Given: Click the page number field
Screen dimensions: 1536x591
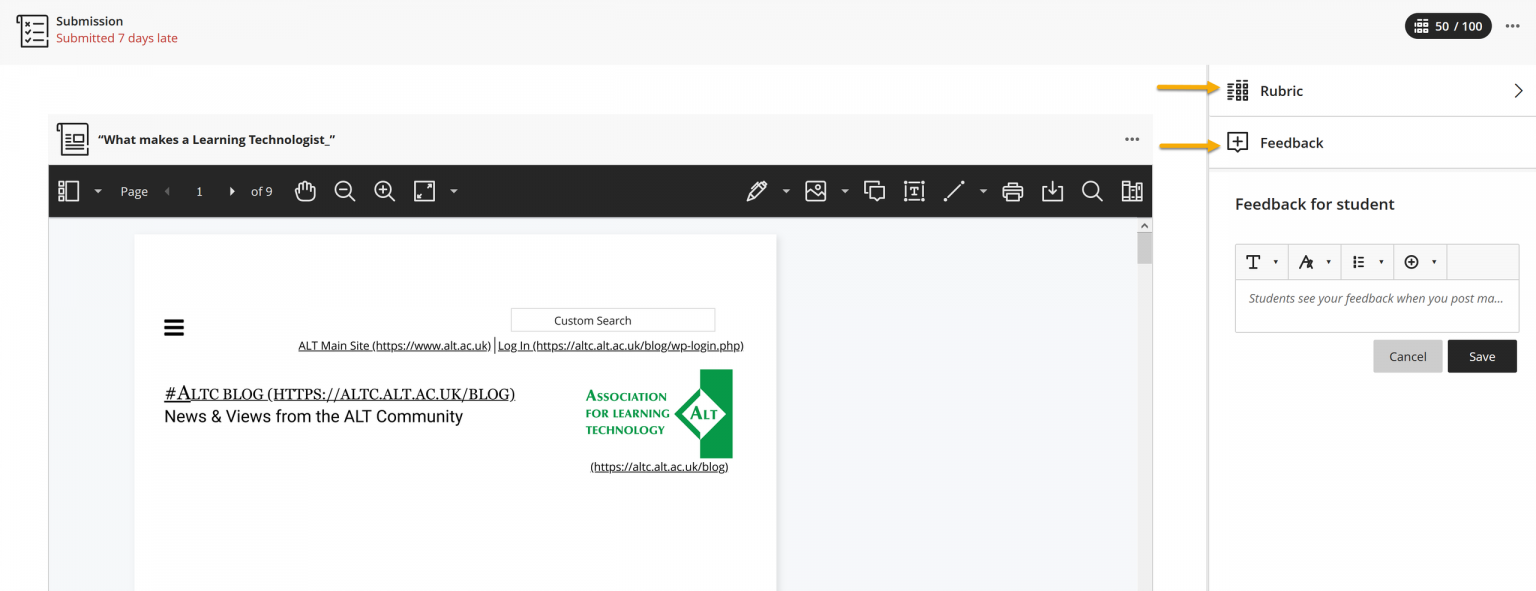Looking at the screenshot, I should [x=199, y=191].
